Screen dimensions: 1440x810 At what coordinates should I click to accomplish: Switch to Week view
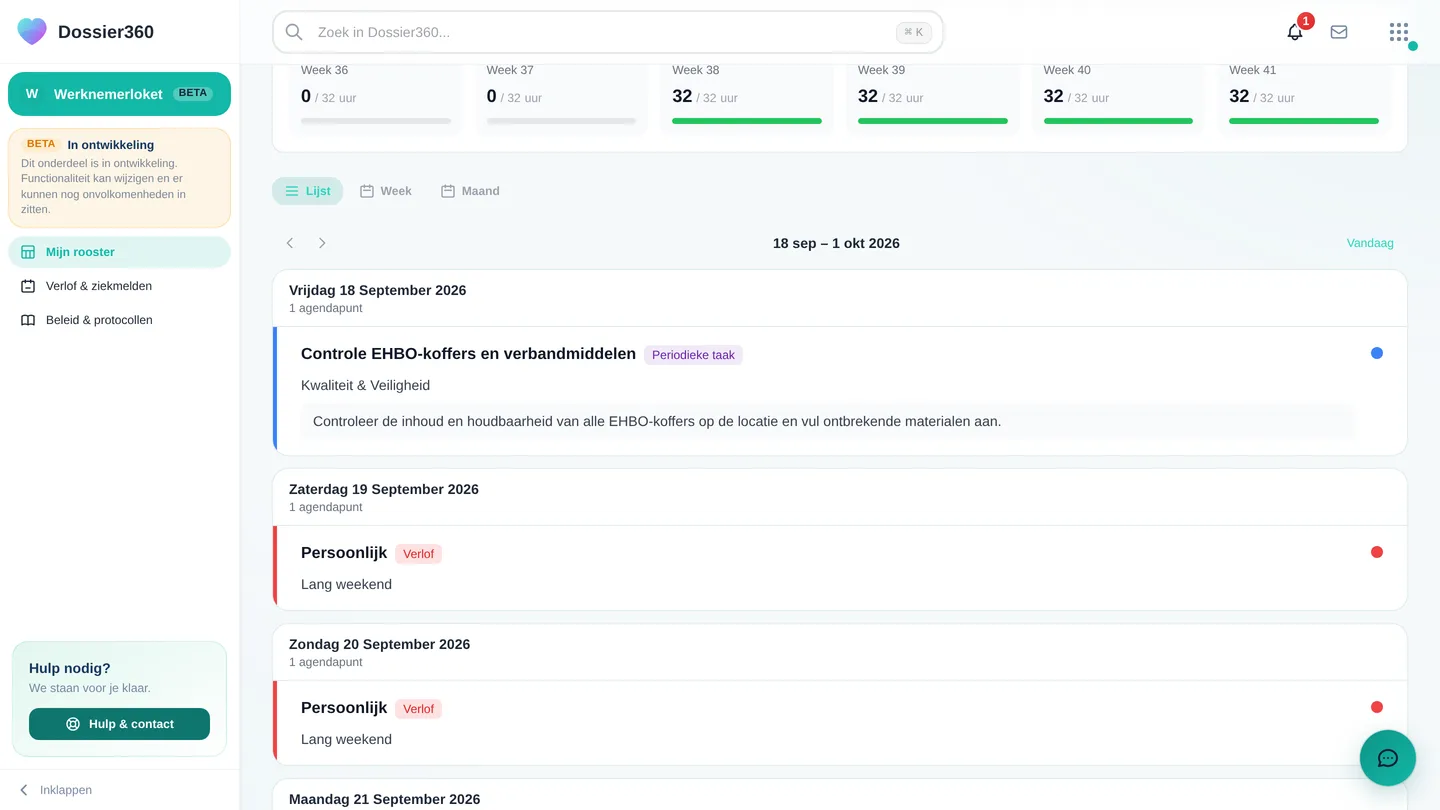coord(386,191)
